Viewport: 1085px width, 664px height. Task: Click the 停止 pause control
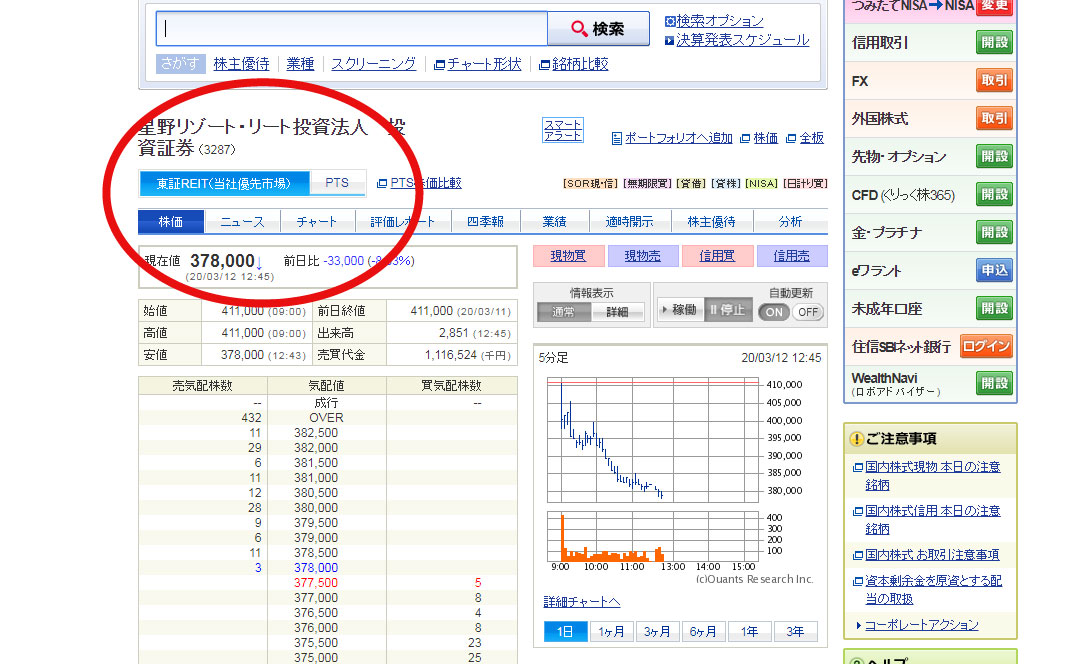coord(727,310)
